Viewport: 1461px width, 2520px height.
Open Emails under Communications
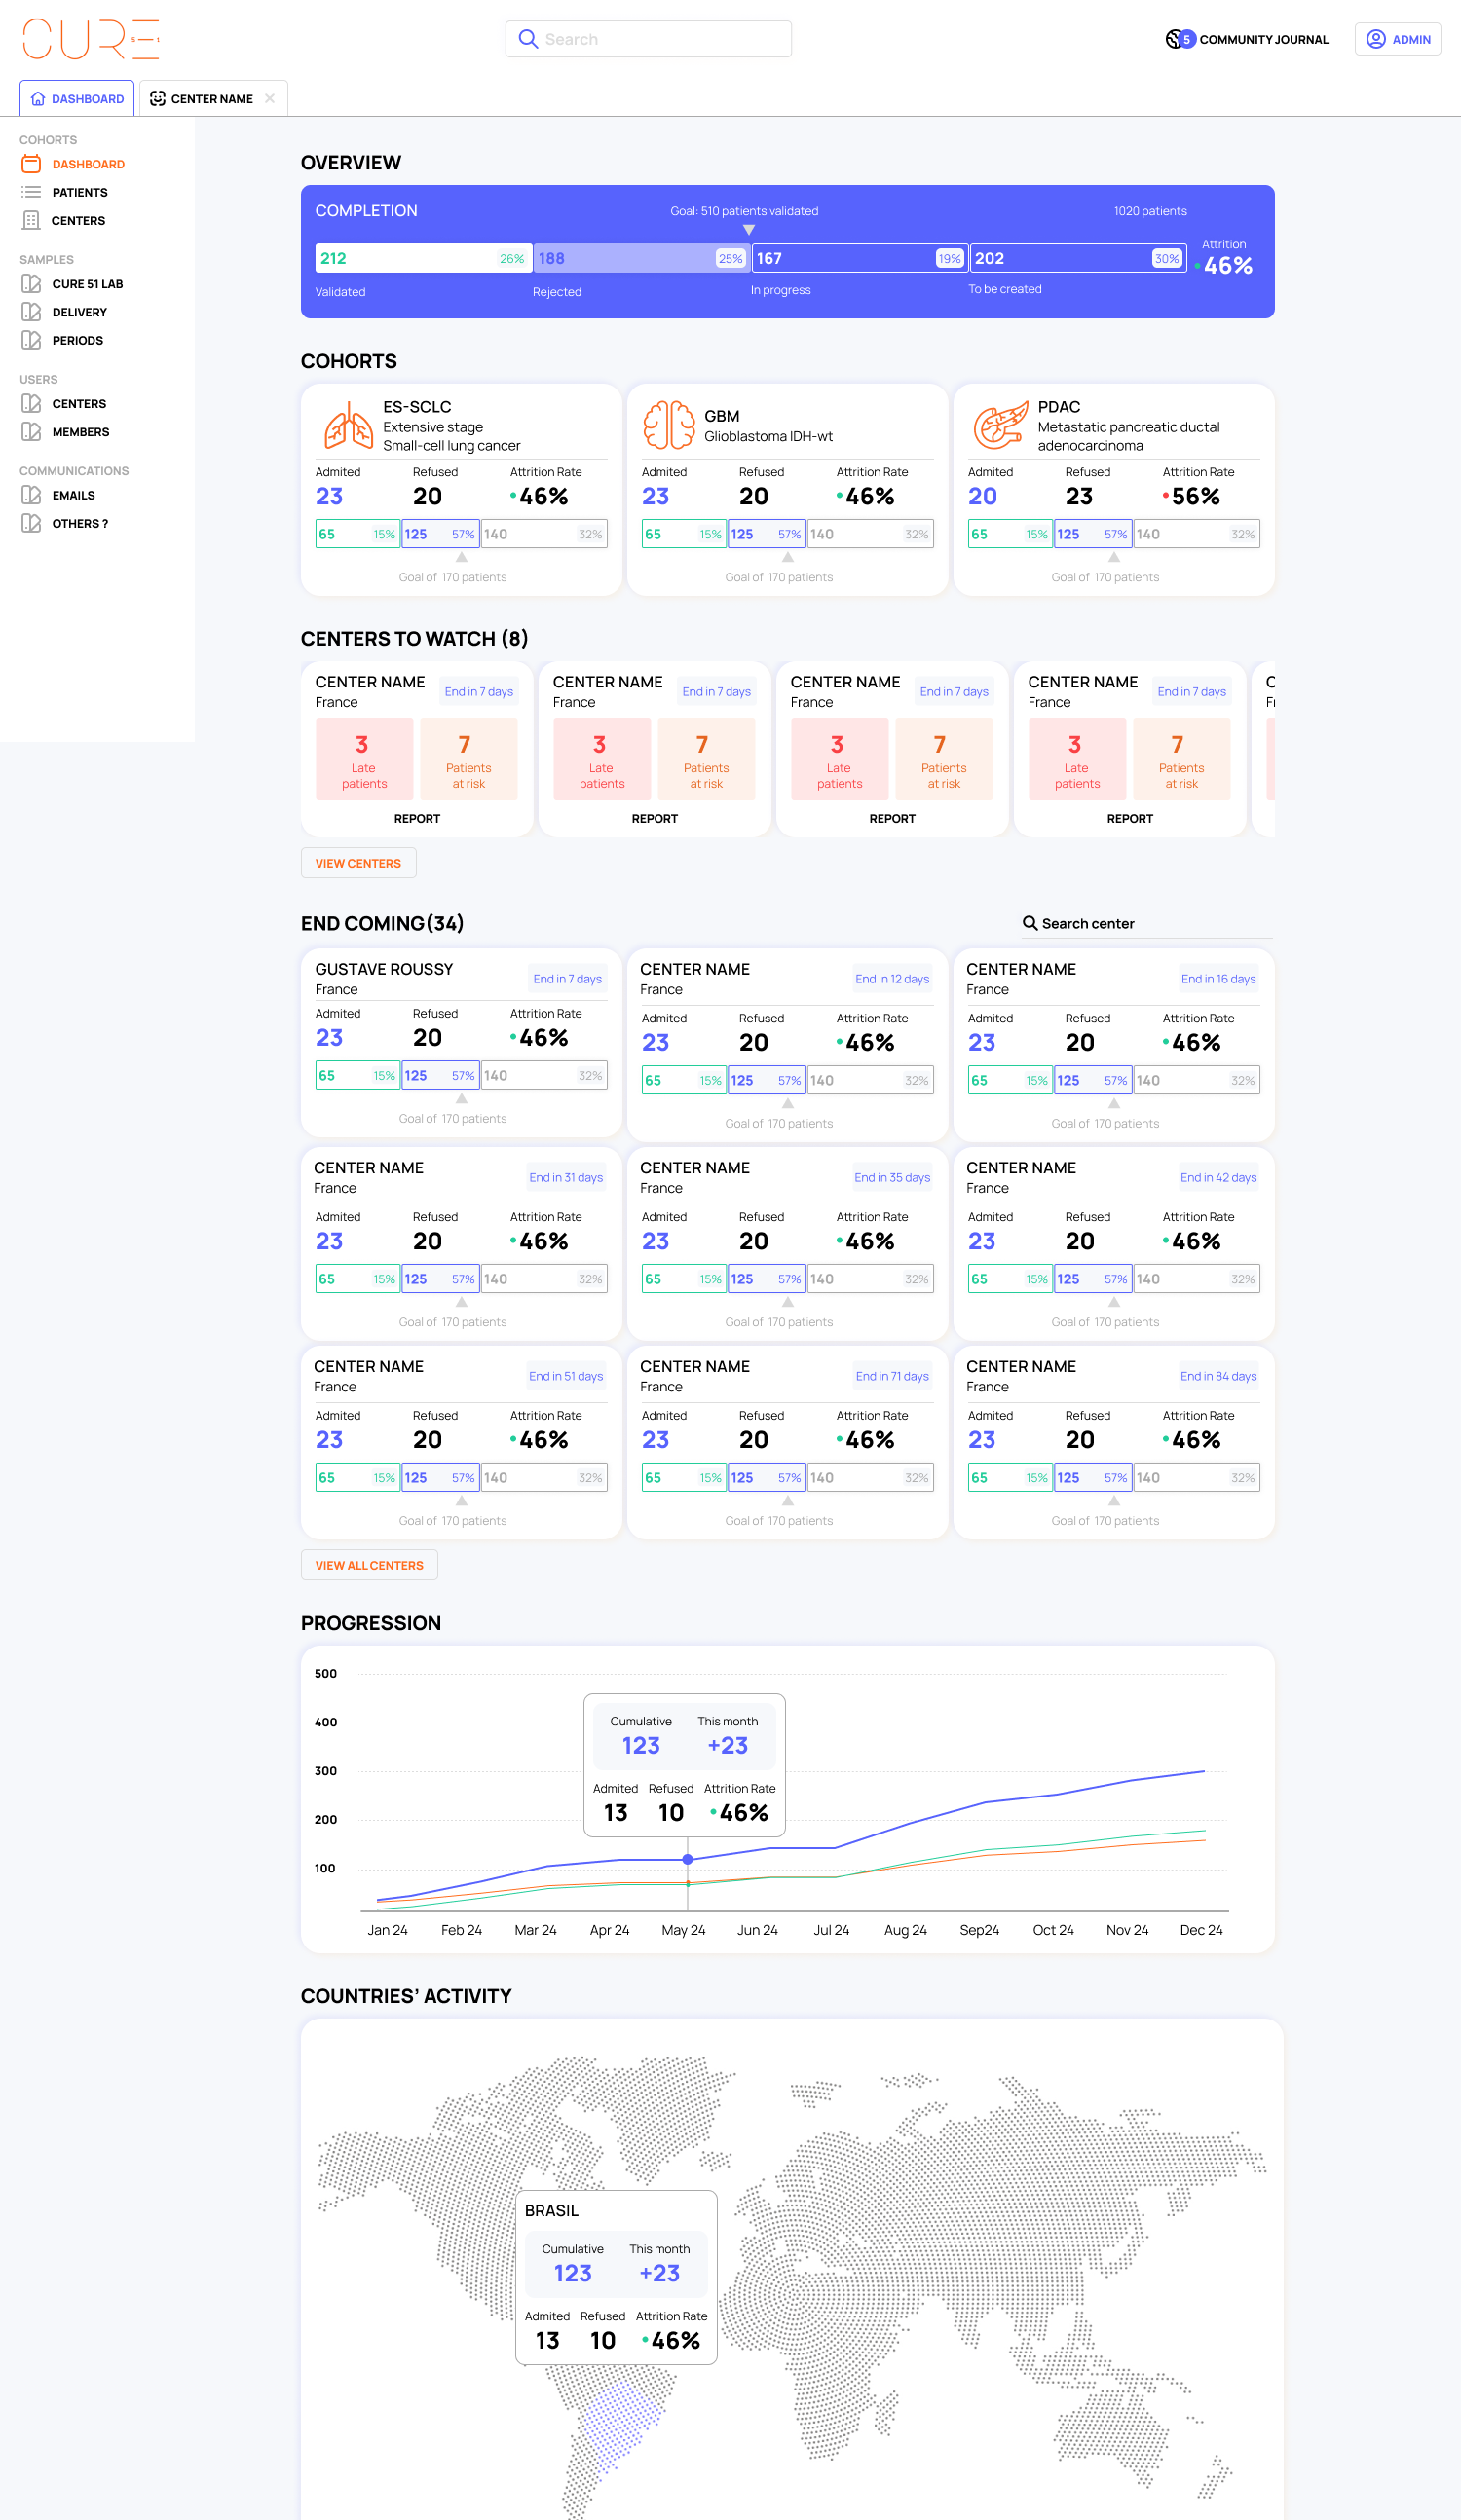coord(73,495)
